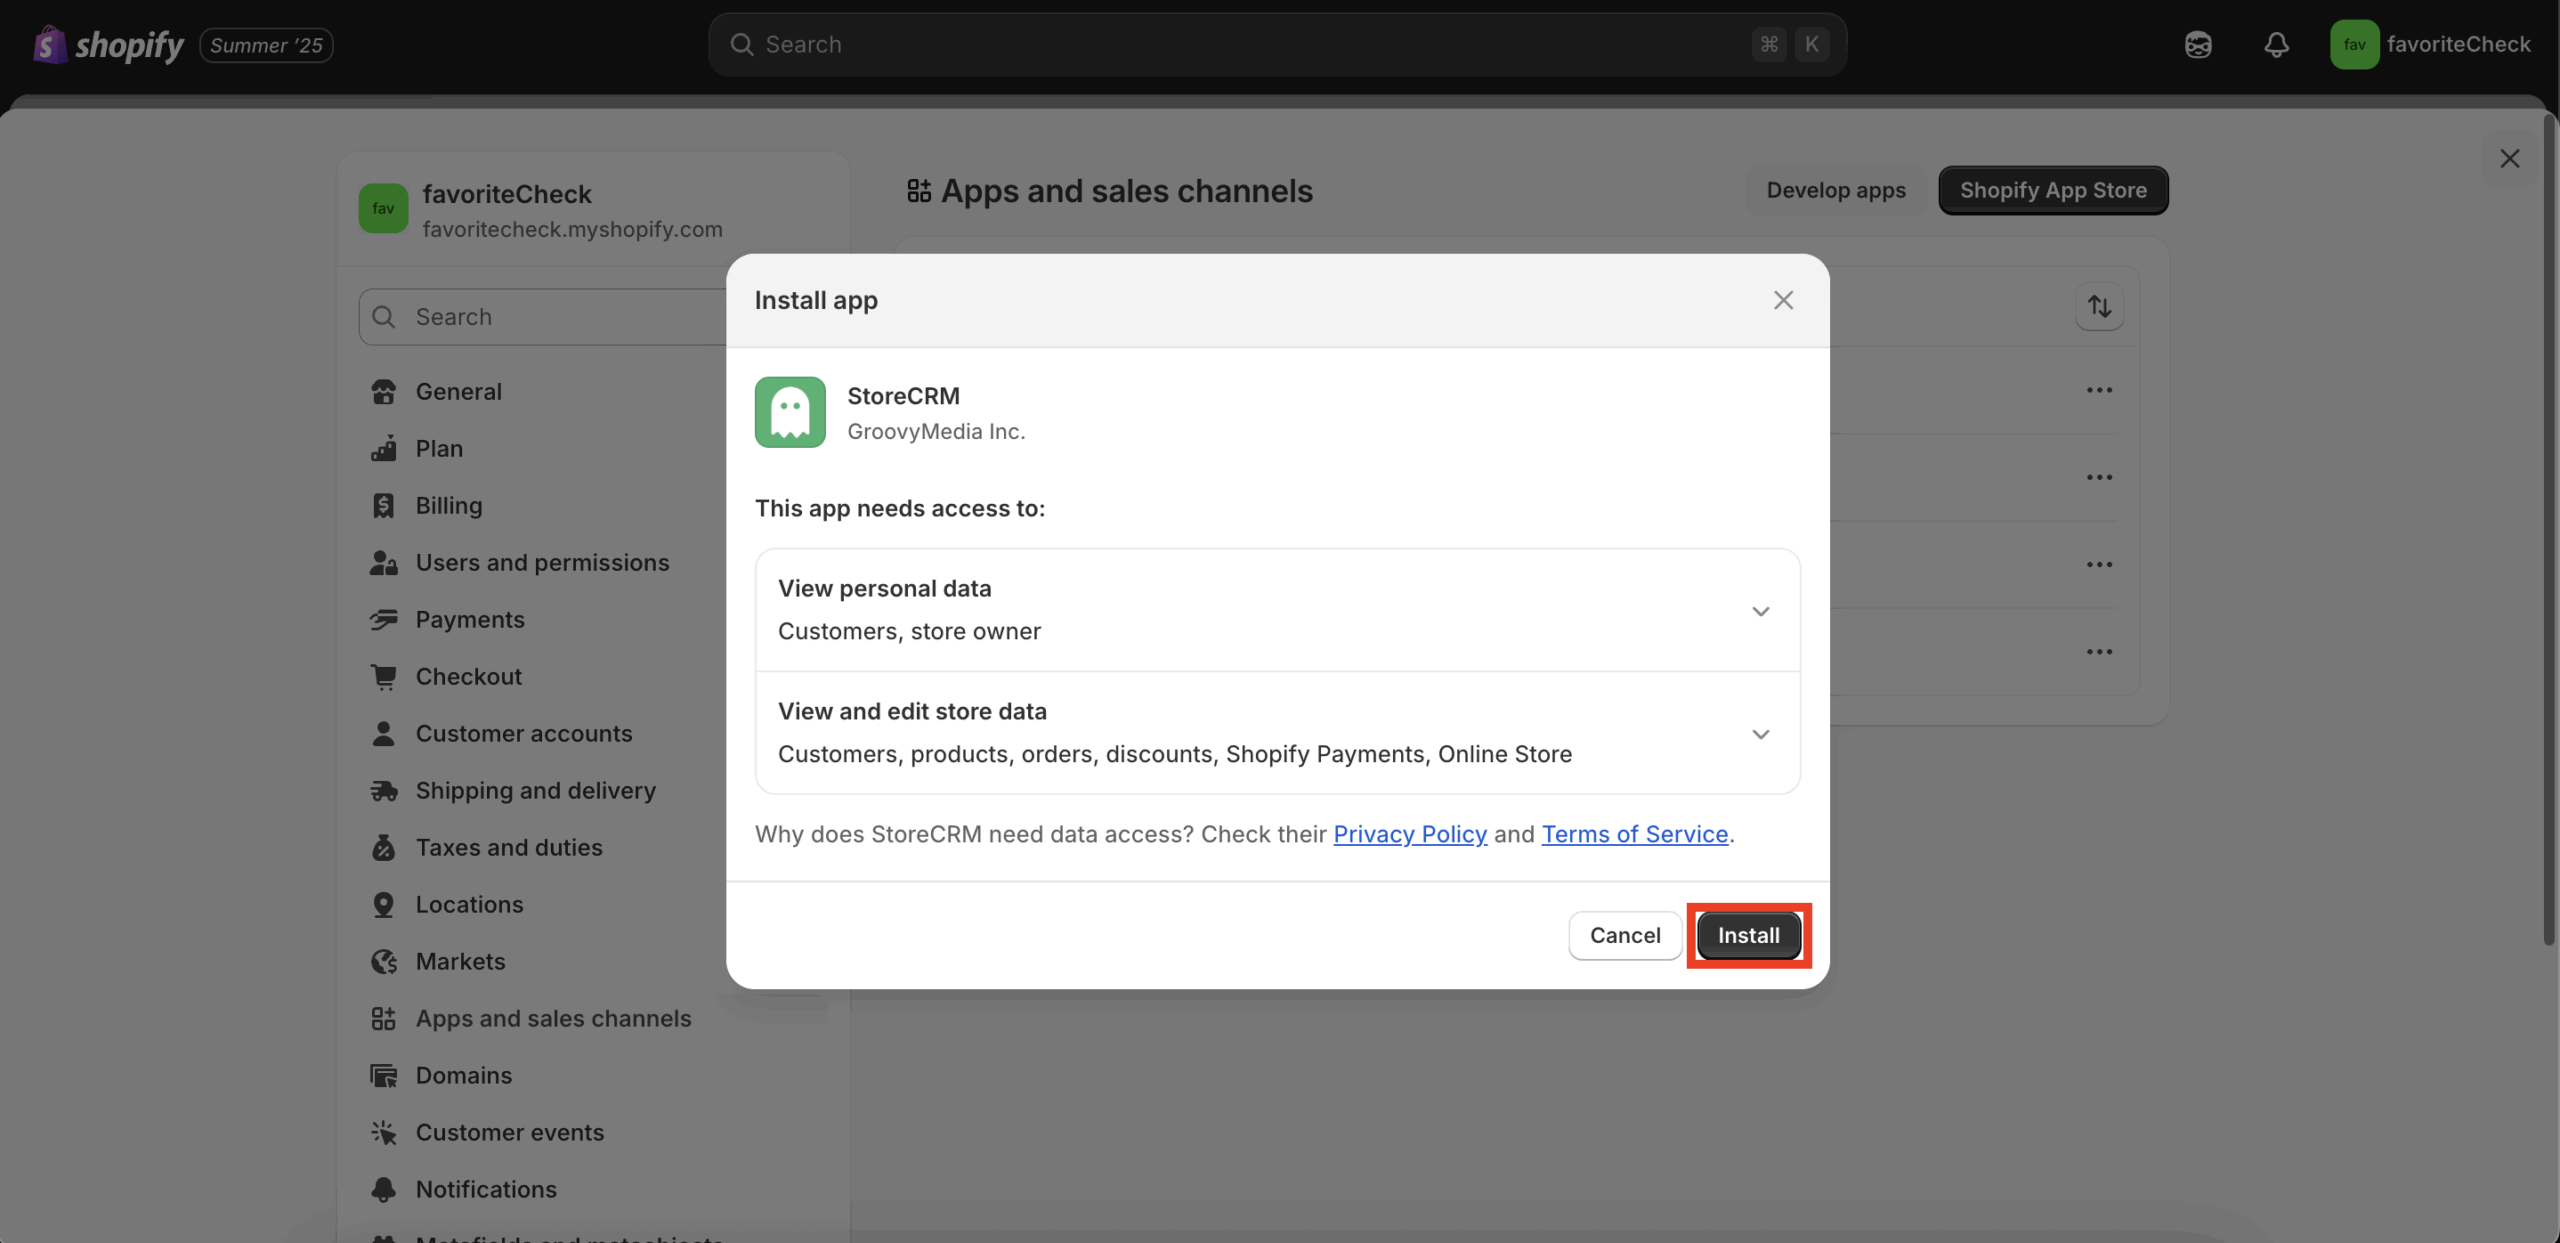This screenshot has width=2560, height=1243.
Task: Select Users and permissions
Action: pos(542,562)
